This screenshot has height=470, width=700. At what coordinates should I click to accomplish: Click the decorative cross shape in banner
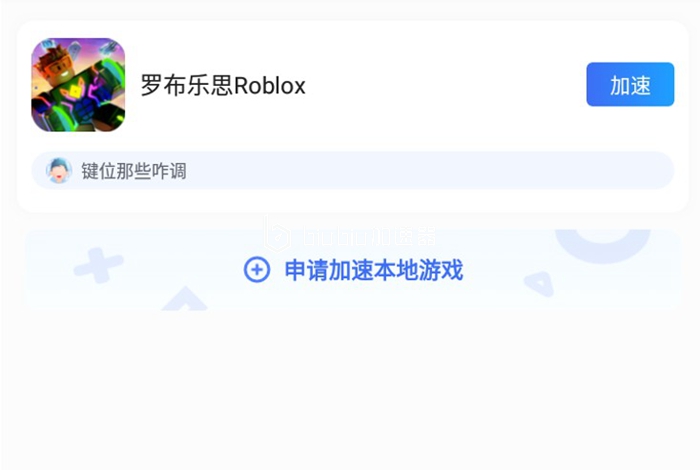[98, 266]
